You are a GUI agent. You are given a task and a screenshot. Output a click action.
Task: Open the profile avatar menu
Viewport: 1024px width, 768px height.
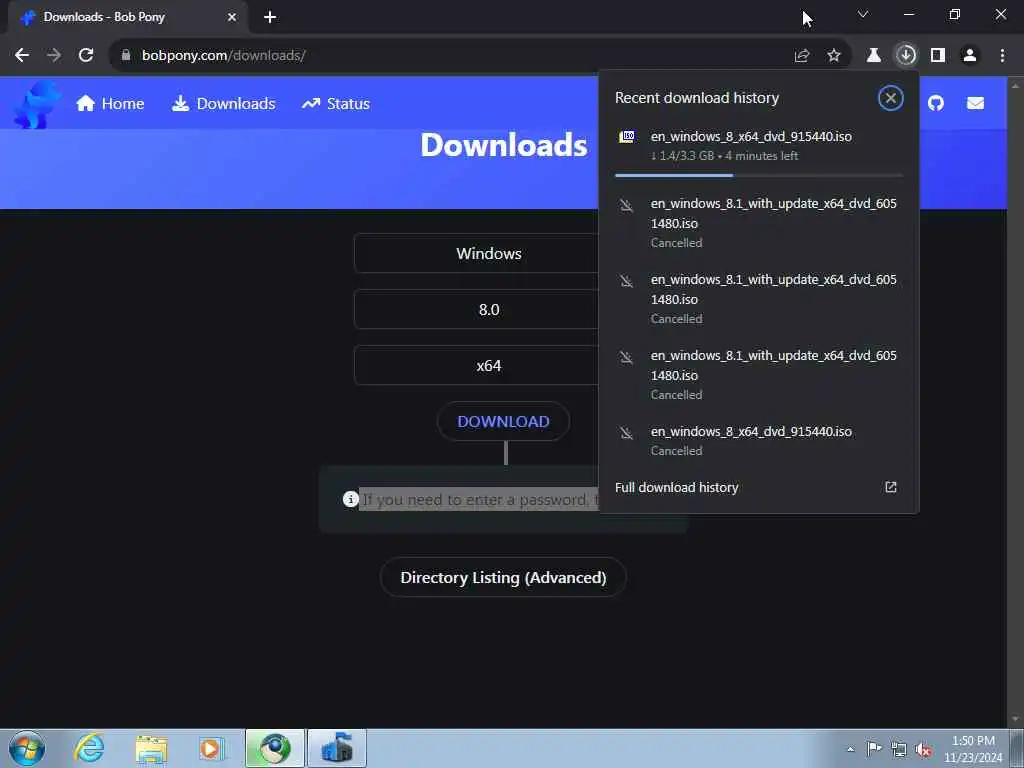[x=970, y=56]
